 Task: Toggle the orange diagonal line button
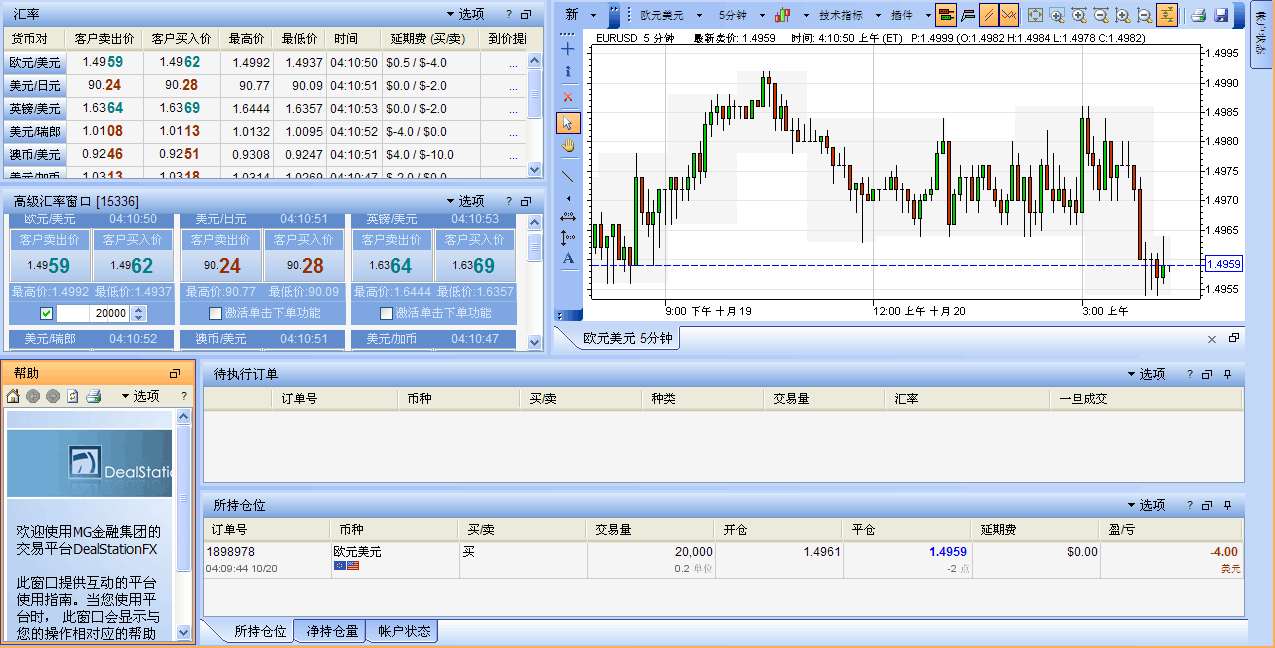coord(989,15)
